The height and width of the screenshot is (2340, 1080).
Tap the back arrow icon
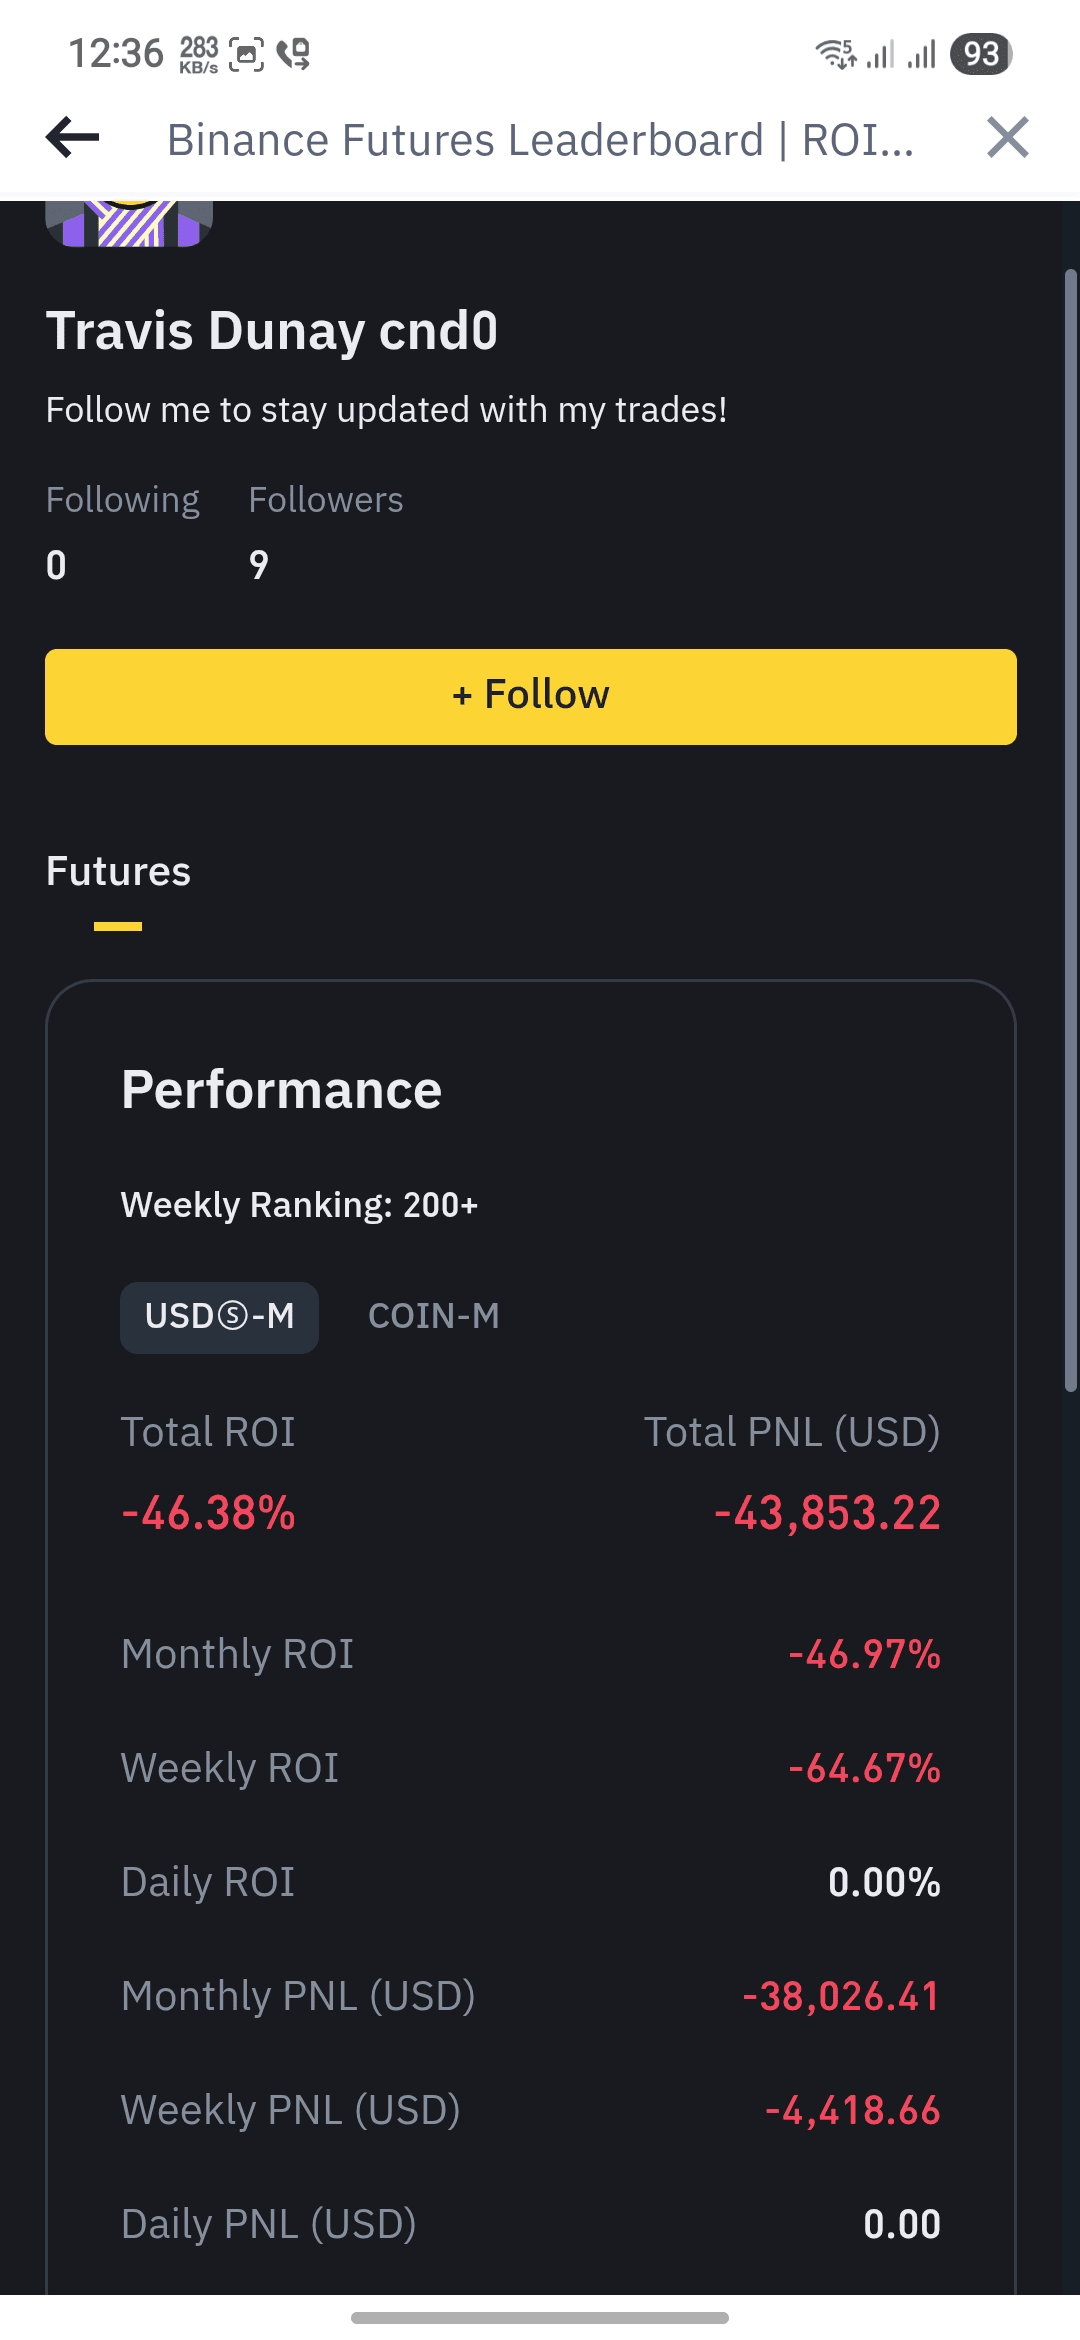pyautogui.click(x=73, y=138)
